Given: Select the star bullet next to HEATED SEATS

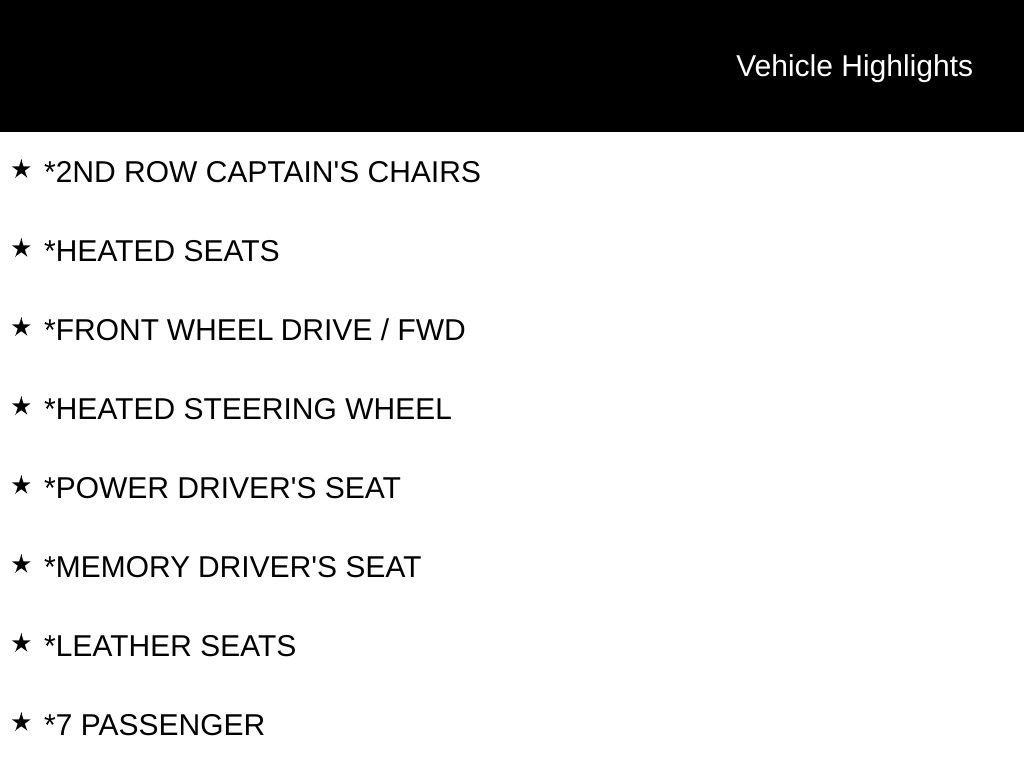Looking at the screenshot, I should [x=21, y=249].
